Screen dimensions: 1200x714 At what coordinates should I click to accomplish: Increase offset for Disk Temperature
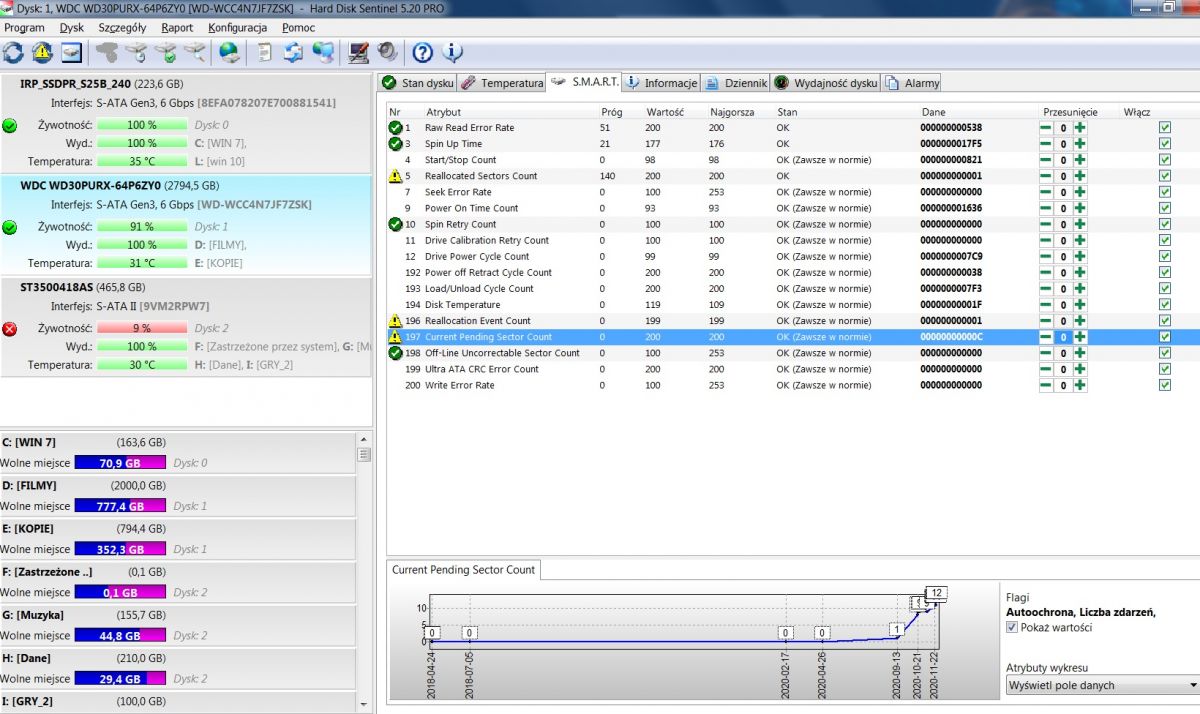[x=1081, y=305]
